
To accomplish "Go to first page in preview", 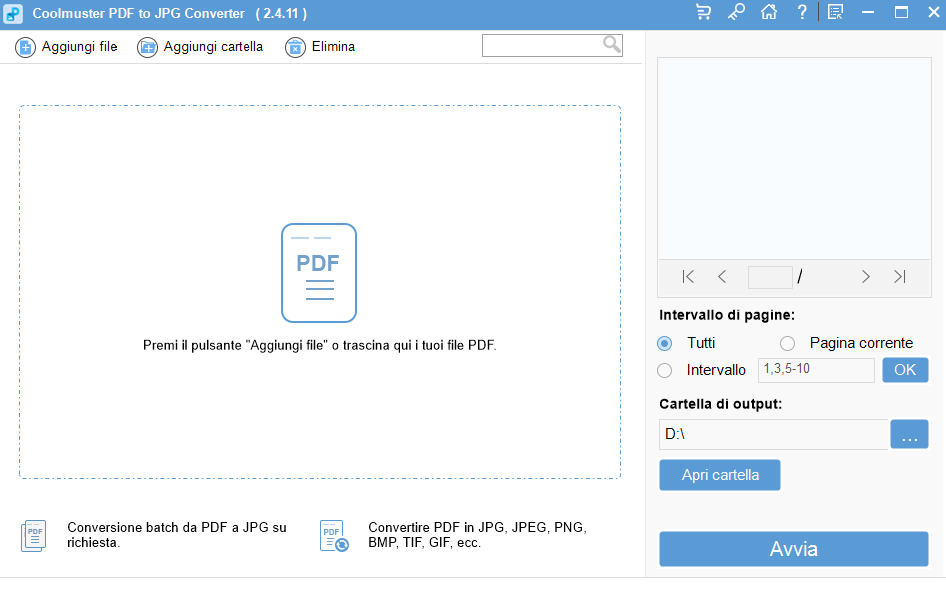I will (688, 276).
